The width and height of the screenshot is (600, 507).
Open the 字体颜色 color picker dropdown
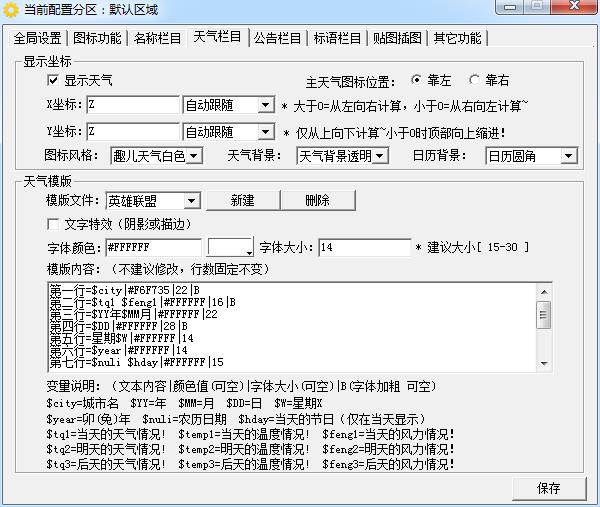pyautogui.click(x=244, y=247)
